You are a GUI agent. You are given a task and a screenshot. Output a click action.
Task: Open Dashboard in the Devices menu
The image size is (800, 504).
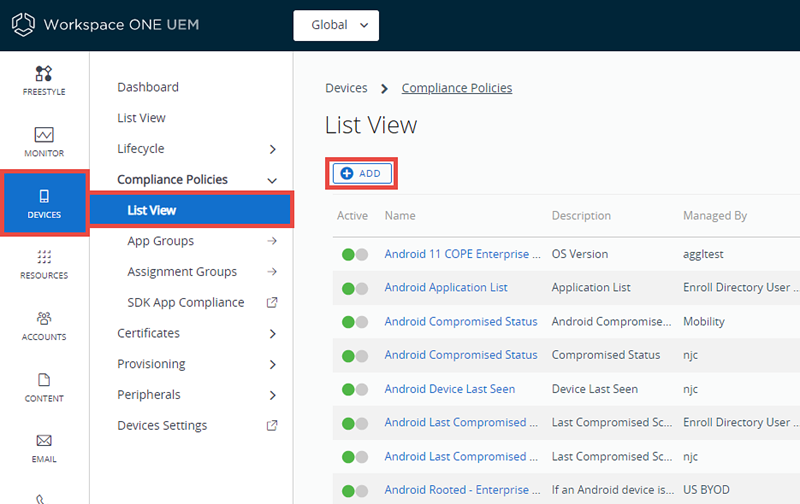[148, 87]
